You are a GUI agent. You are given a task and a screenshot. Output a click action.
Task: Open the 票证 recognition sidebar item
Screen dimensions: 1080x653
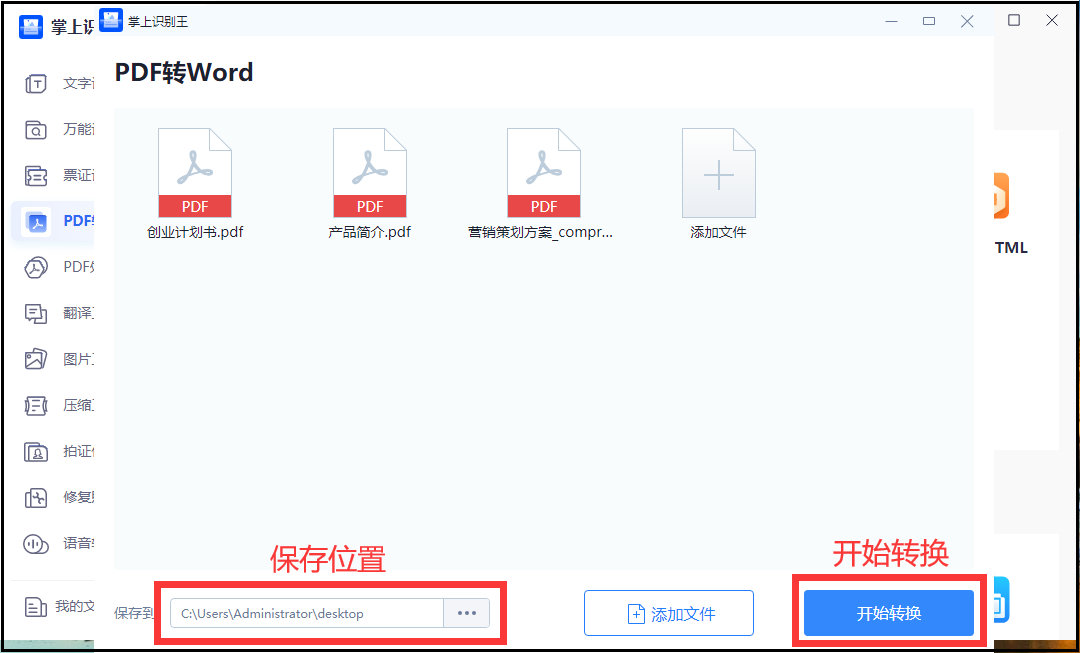(59, 175)
